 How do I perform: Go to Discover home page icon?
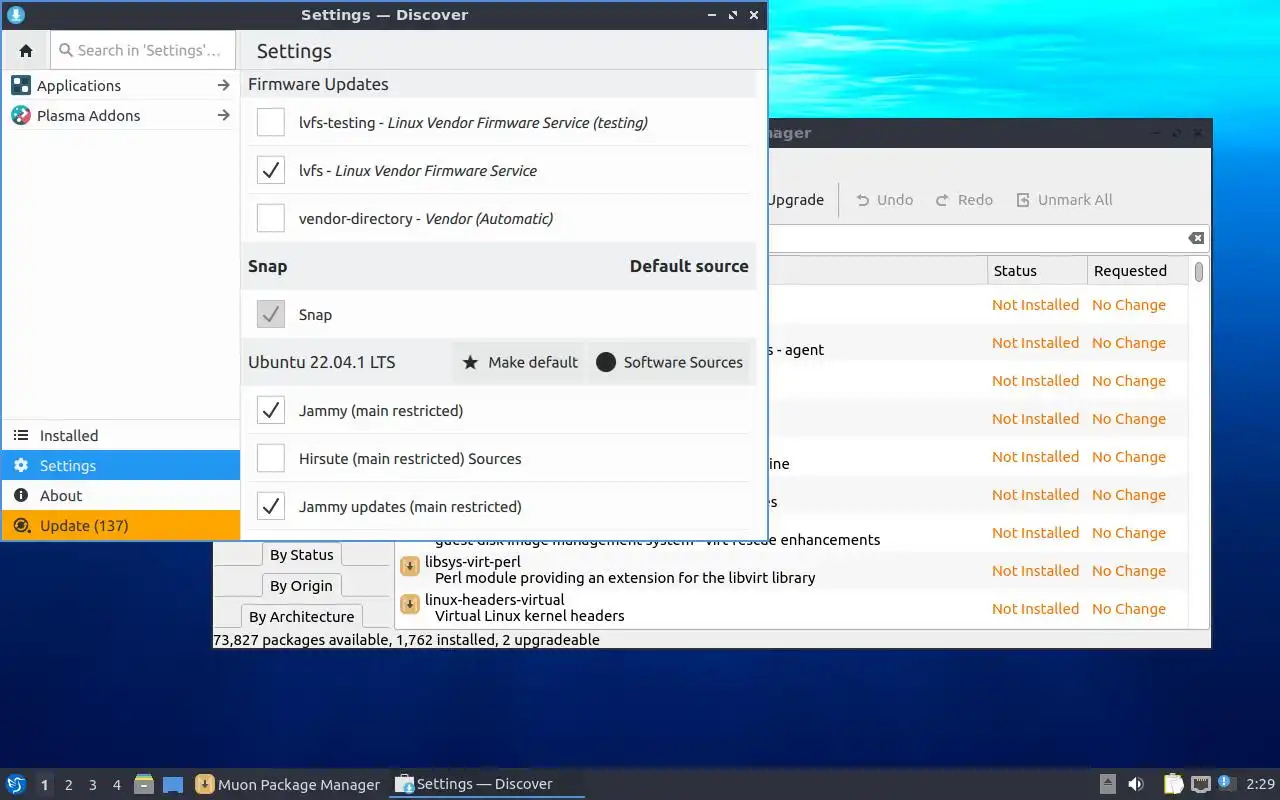[x=26, y=50]
